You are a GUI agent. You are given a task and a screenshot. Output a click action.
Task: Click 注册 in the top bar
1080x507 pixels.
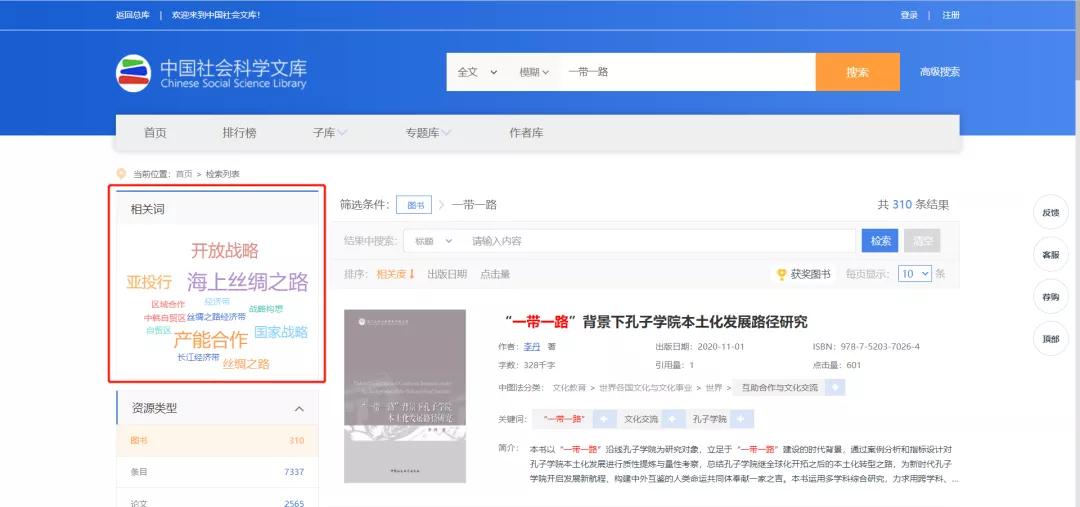point(951,15)
